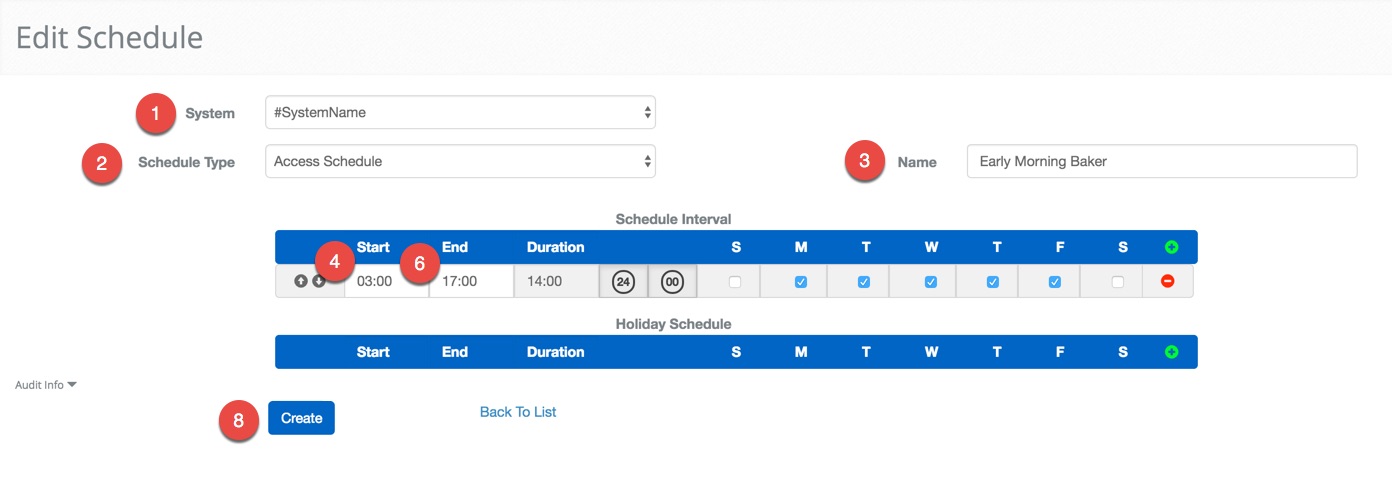The image size is (1392, 477).
Task: Click the move interval up arrow icon
Action: [x=301, y=281]
